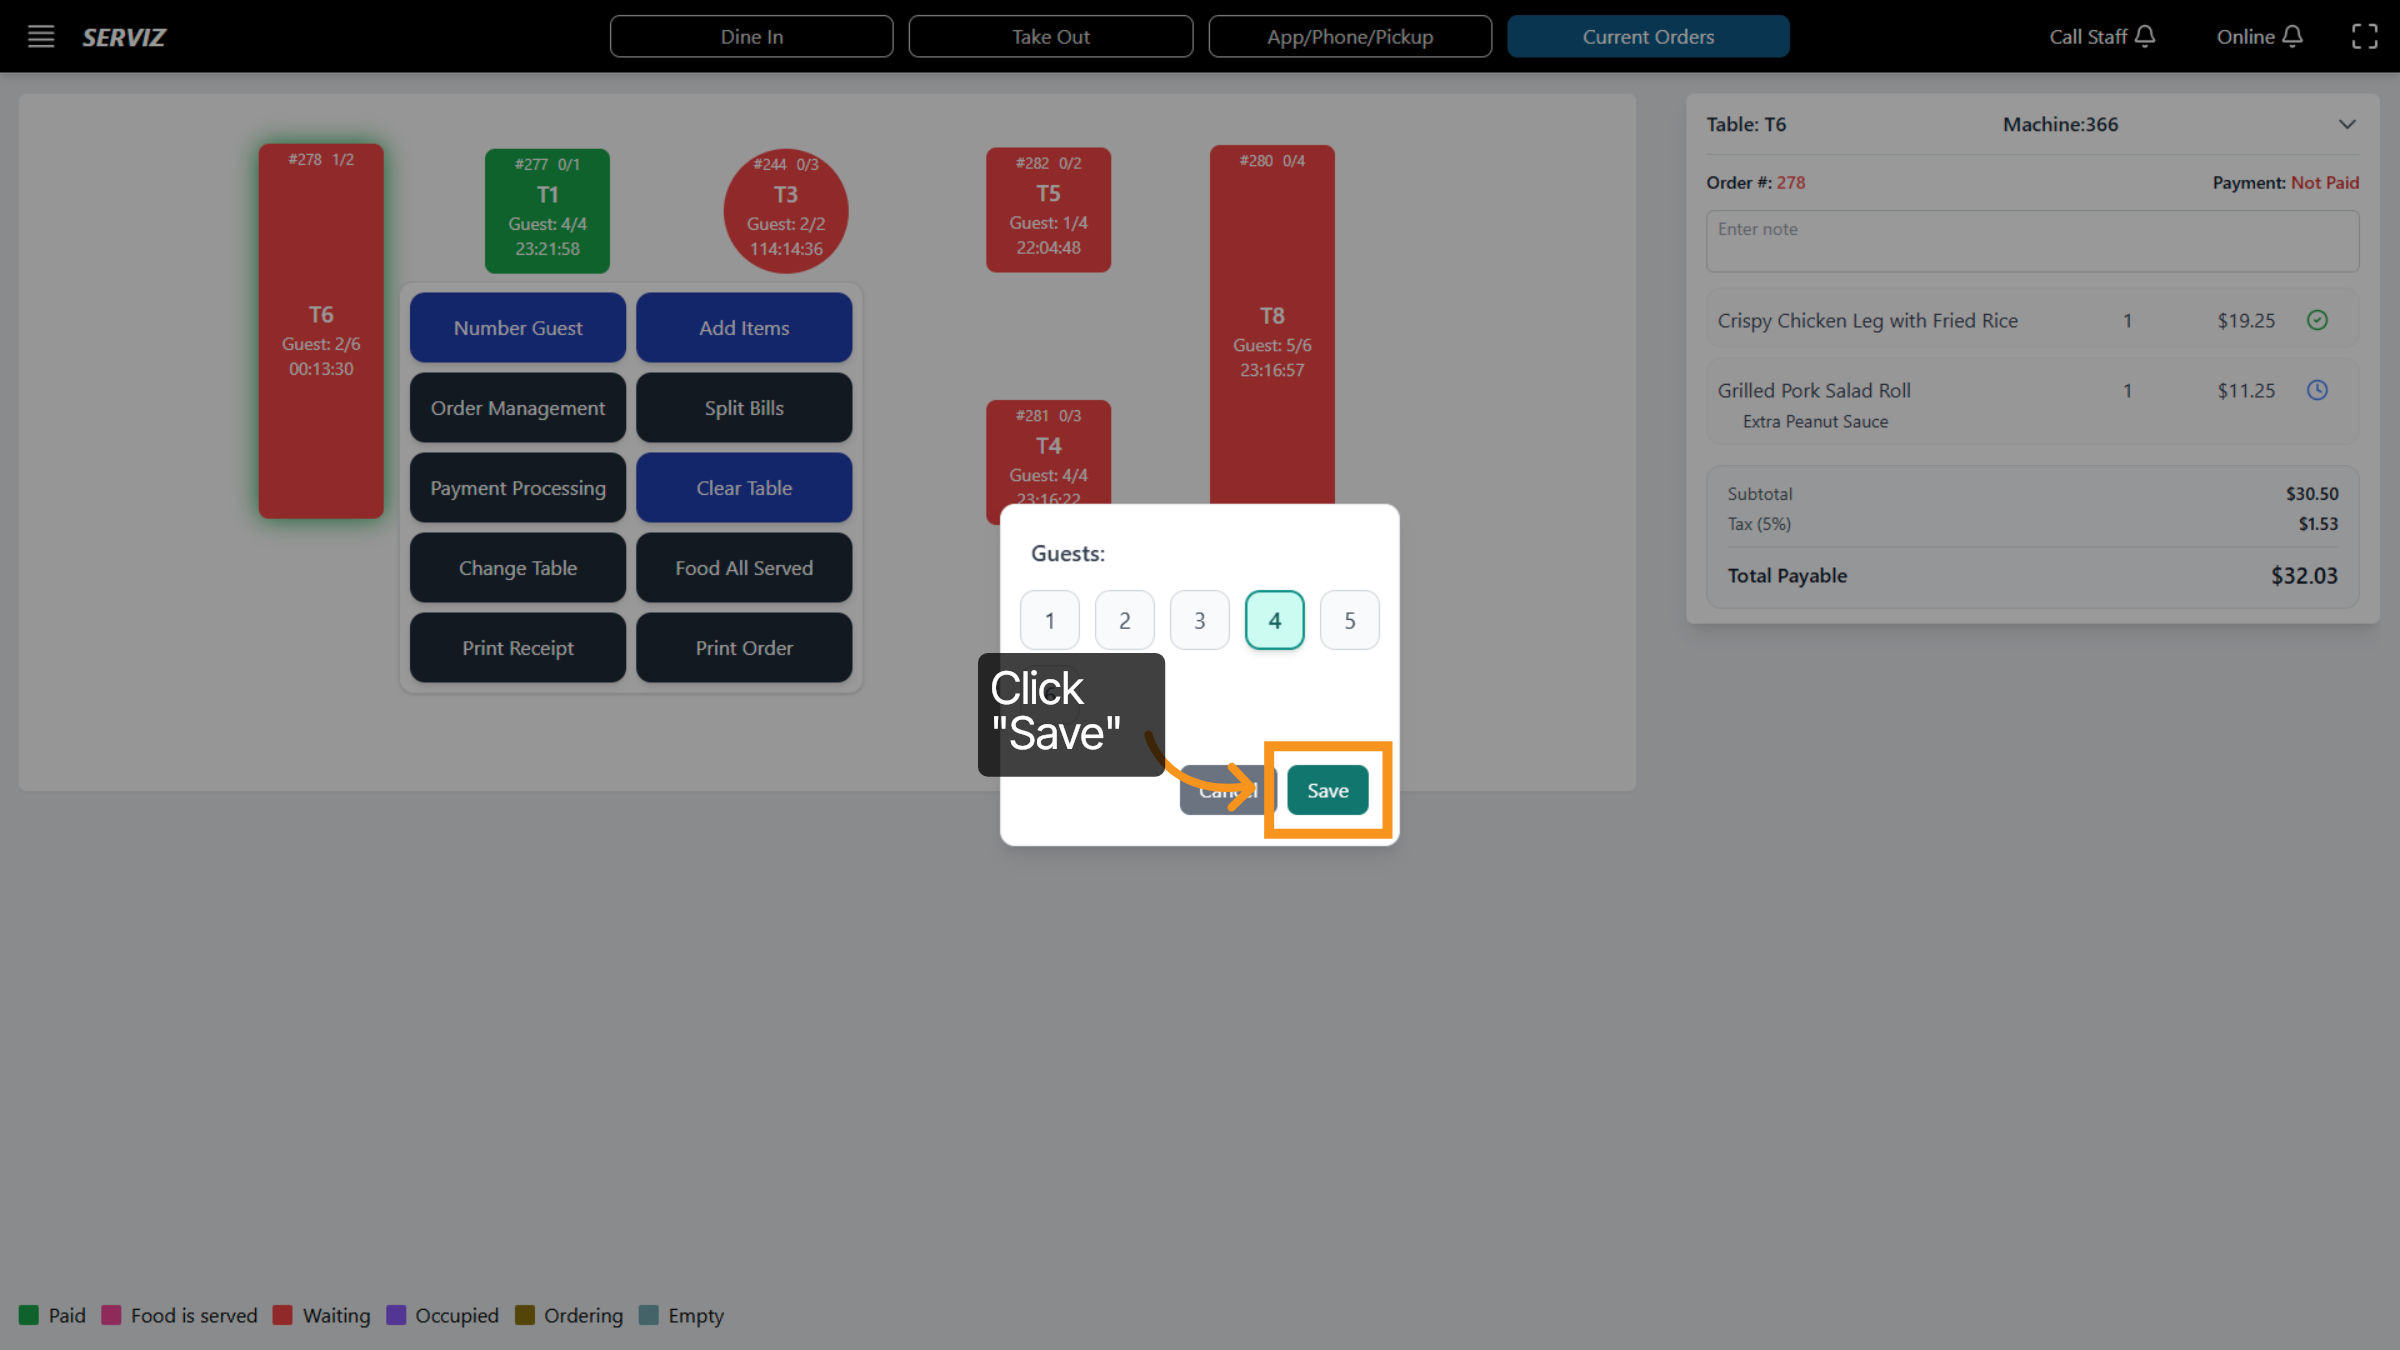Pick 5 in the Guests selector
Screen dimensions: 2400x1350
coord(1349,620)
